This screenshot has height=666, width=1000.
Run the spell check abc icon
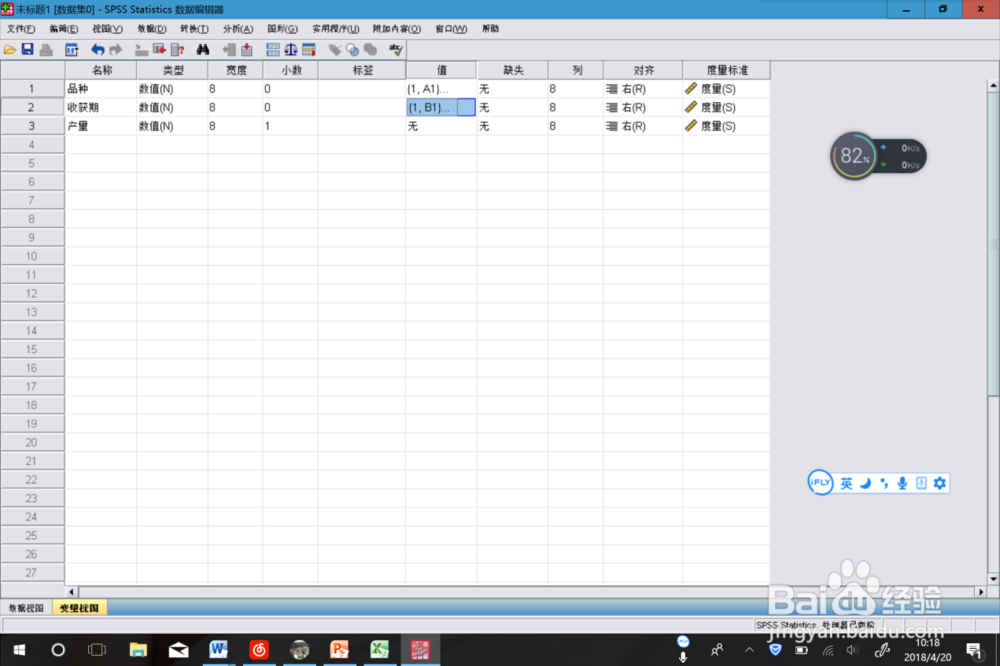(396, 50)
